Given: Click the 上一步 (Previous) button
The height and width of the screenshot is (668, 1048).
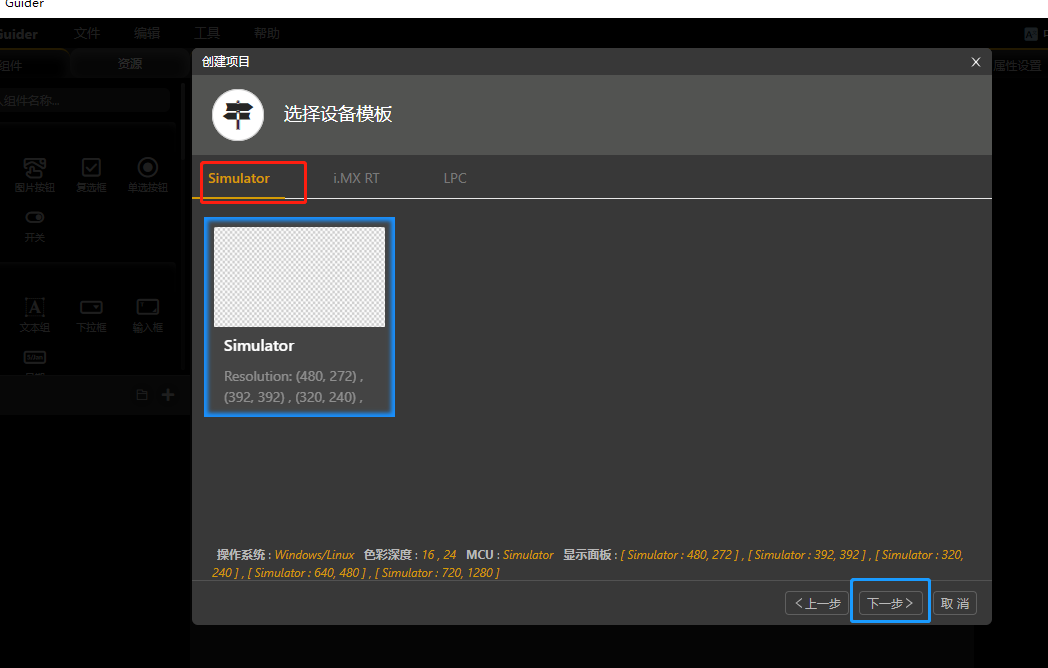Looking at the screenshot, I should coord(817,602).
